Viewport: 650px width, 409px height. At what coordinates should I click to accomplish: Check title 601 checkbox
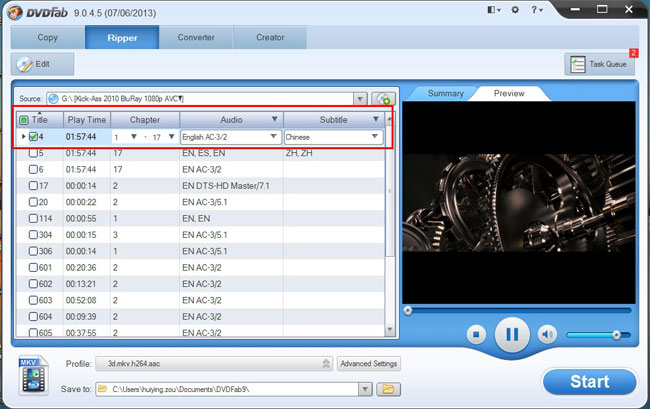tap(34, 267)
